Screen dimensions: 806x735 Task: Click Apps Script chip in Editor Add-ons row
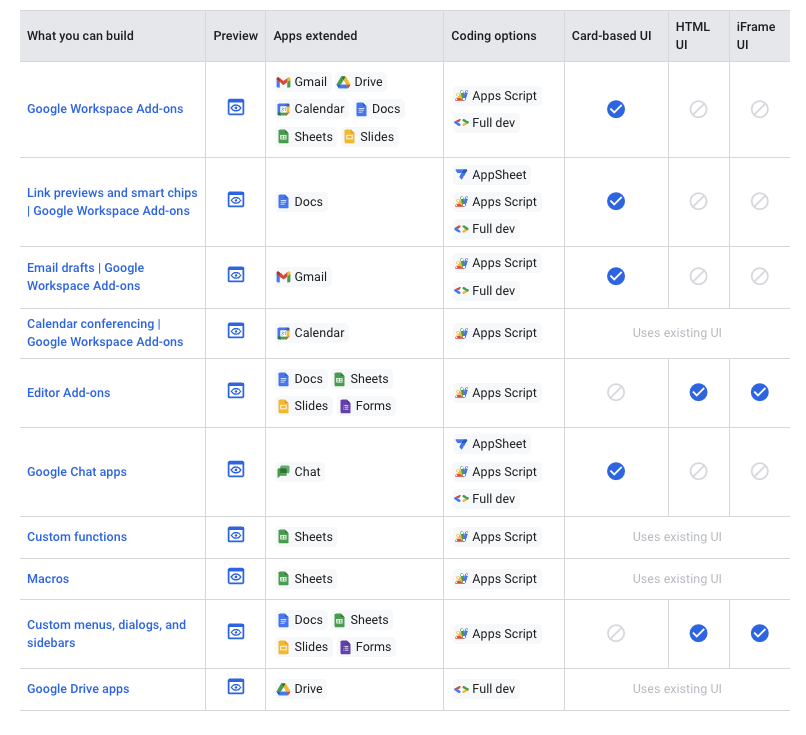pyautogui.click(x=497, y=393)
